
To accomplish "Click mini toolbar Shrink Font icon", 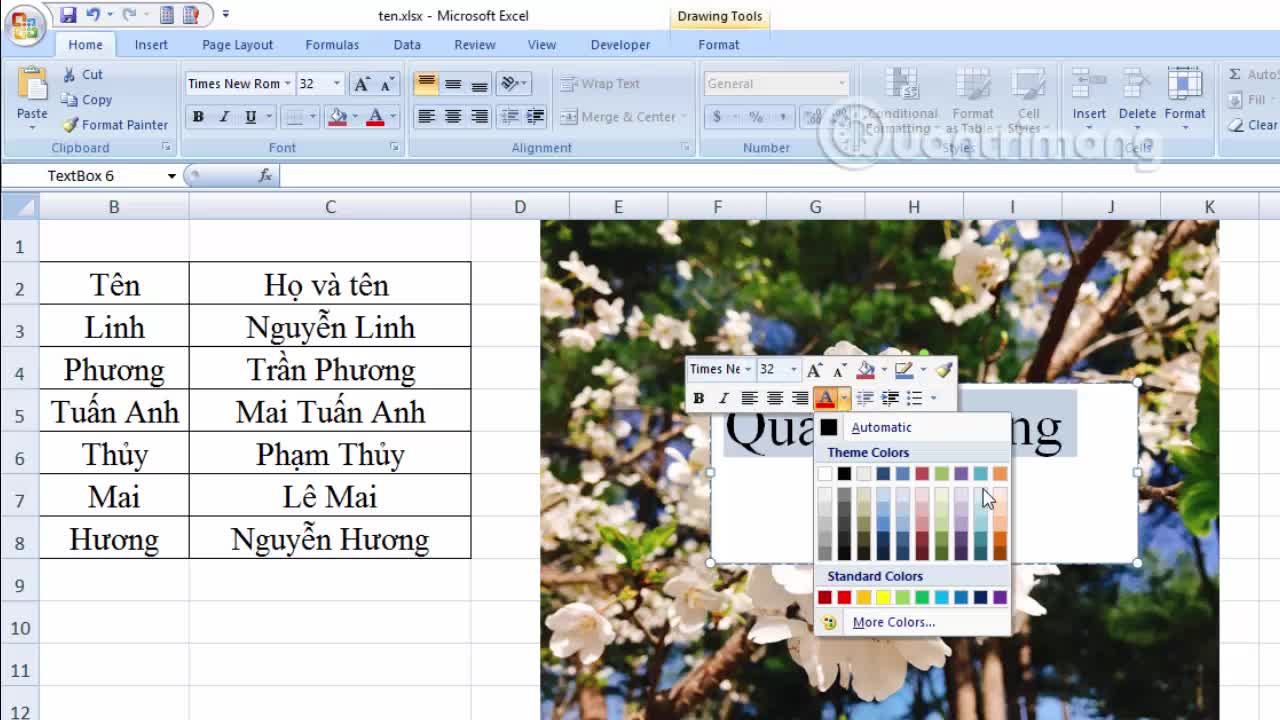I will (x=839, y=370).
